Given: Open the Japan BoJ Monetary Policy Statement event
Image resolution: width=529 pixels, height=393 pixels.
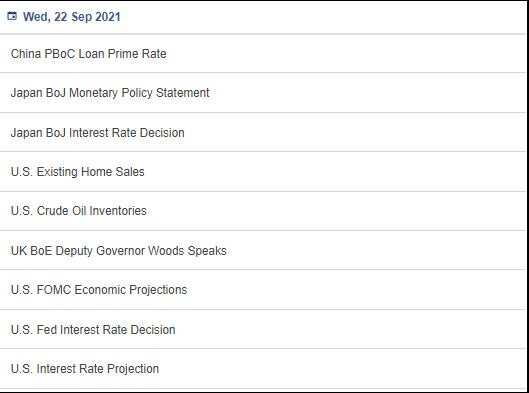Looking at the screenshot, I should pos(263,93).
